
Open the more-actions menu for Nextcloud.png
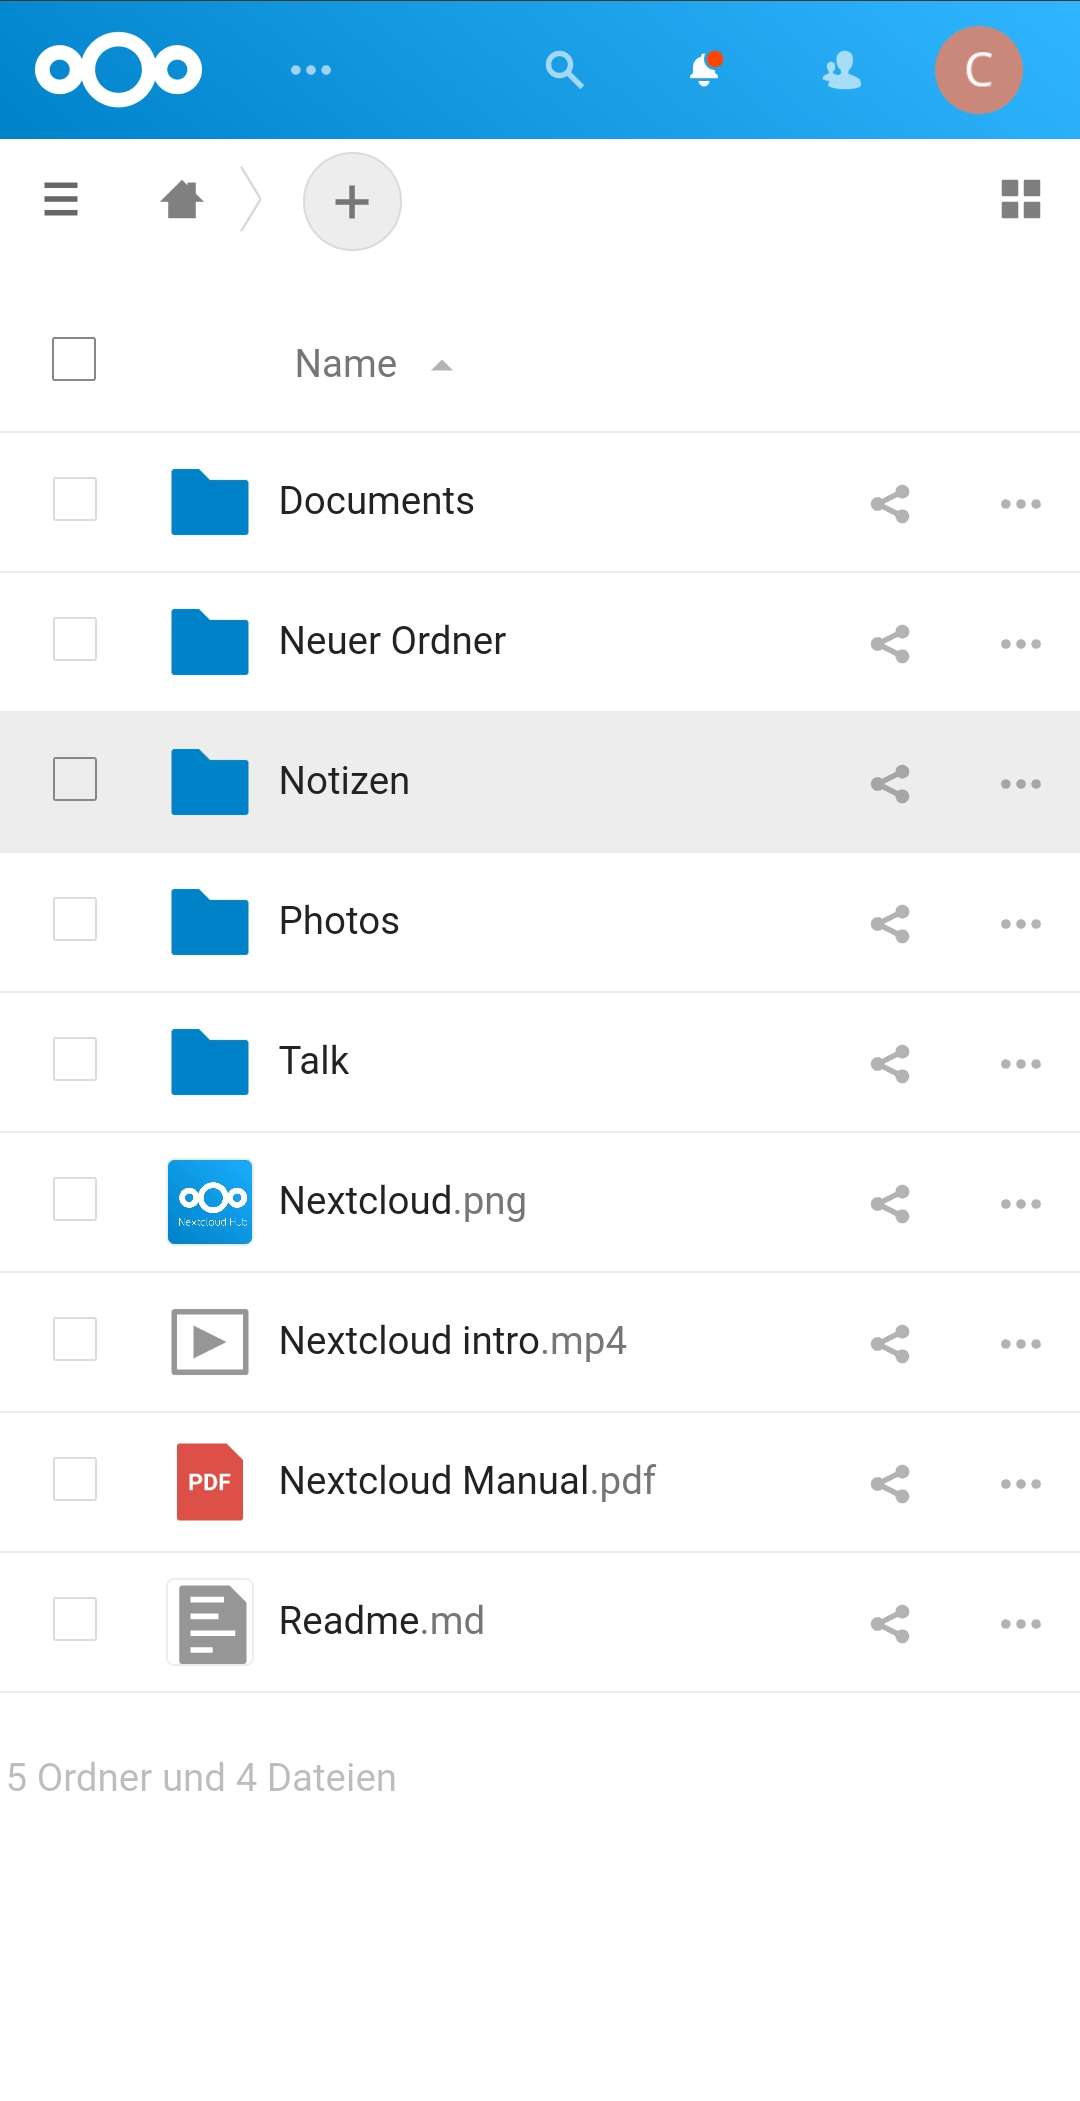click(1020, 1203)
